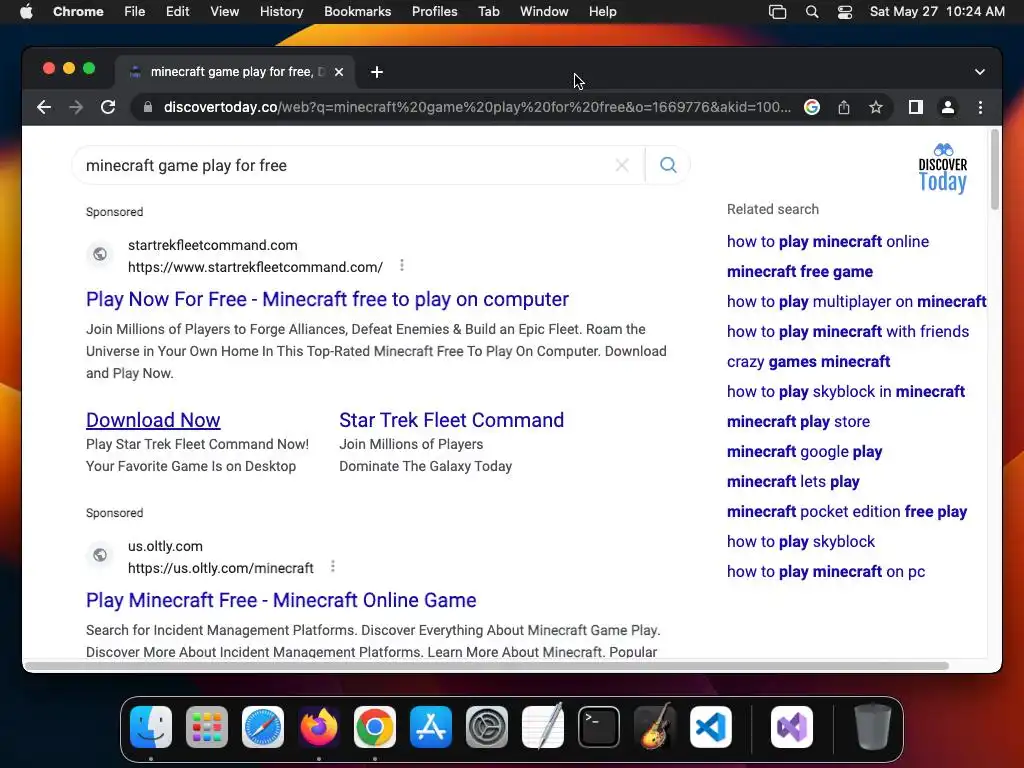
Task: Click the Download Now link
Action: pyautogui.click(x=153, y=420)
